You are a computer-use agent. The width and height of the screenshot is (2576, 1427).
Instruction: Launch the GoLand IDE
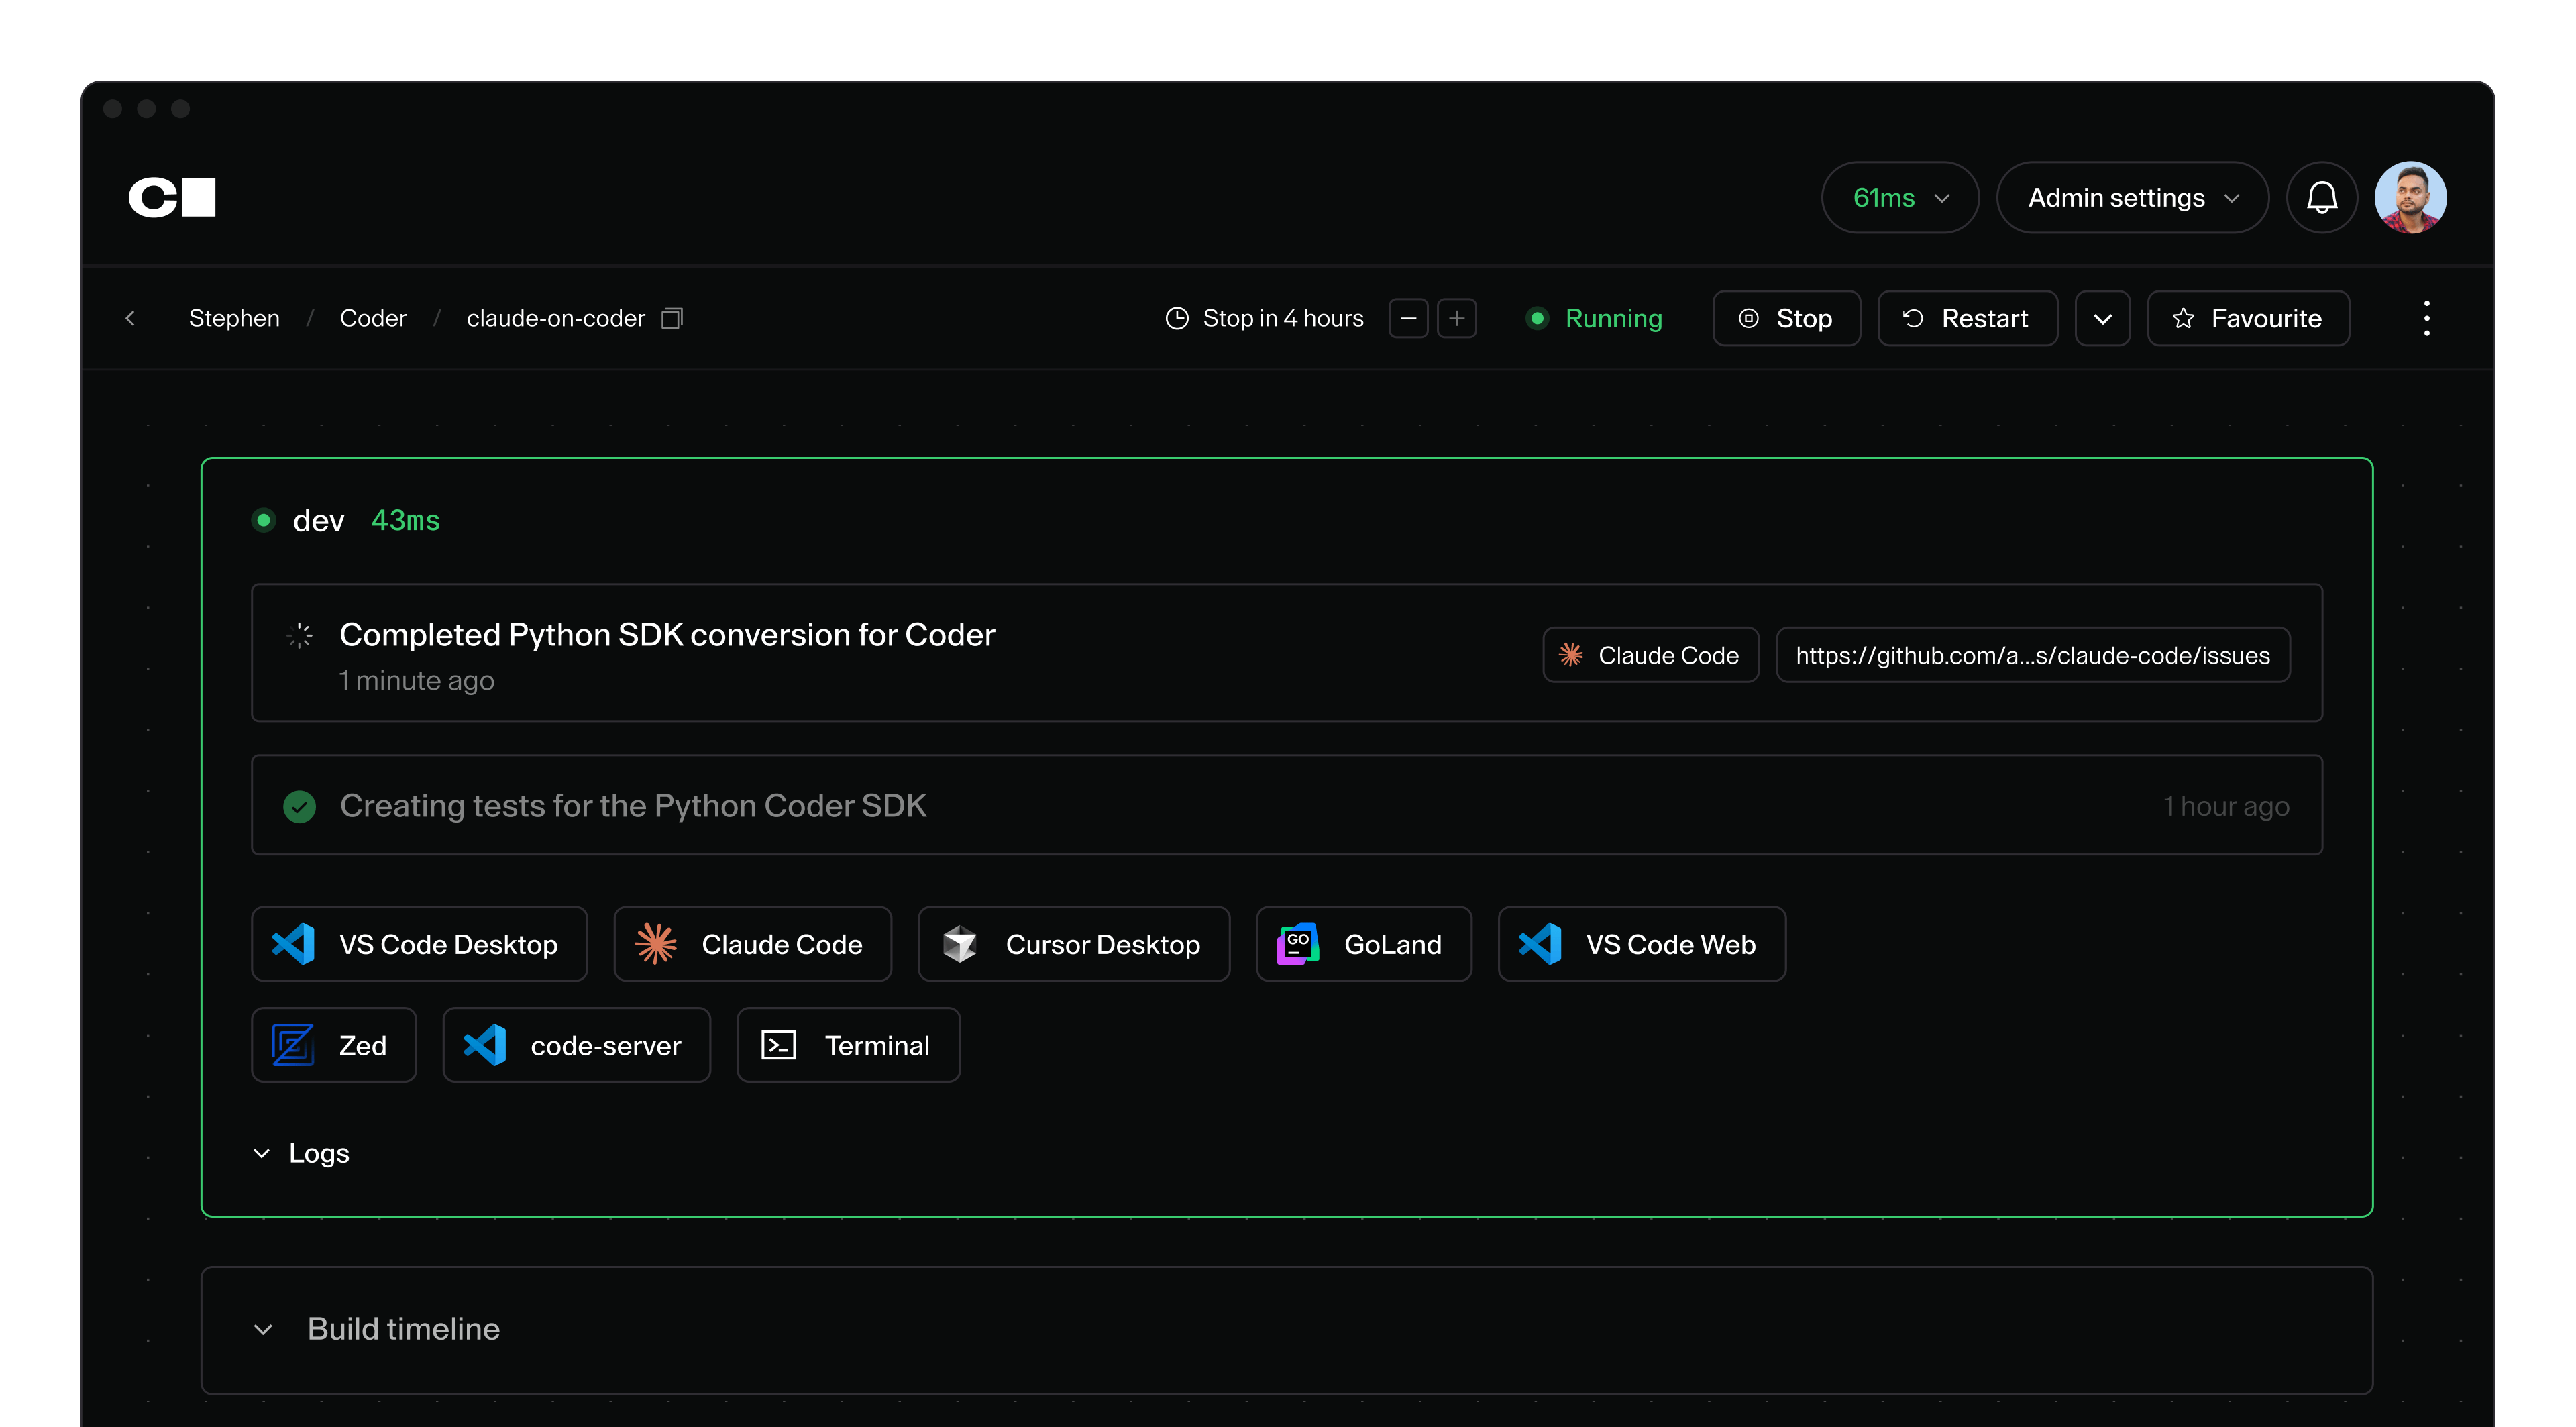[x=1363, y=943]
